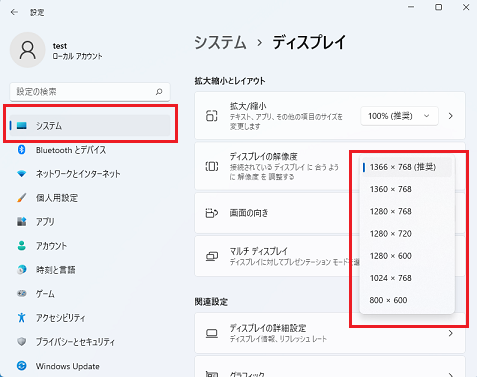
Task: Open the test user account avatar
Action: click(28, 50)
